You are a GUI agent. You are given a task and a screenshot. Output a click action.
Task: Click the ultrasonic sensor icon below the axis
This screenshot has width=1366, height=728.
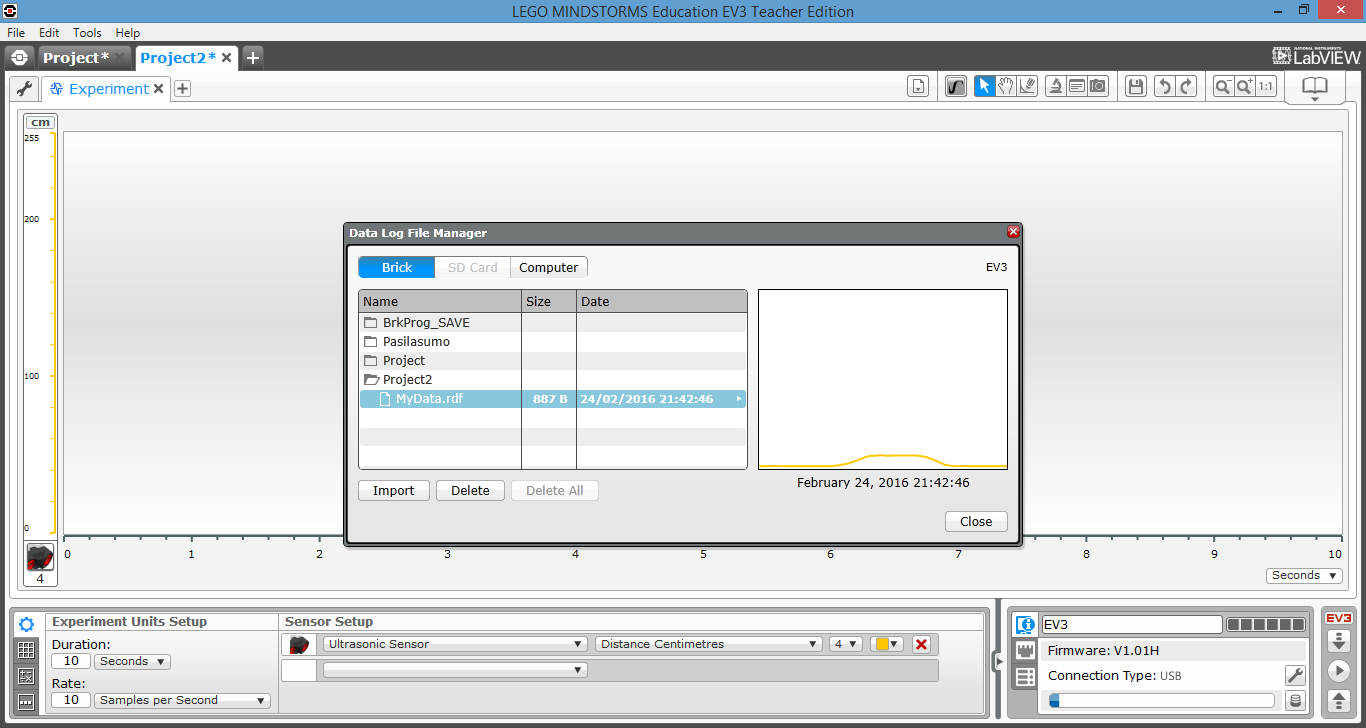(x=40, y=558)
